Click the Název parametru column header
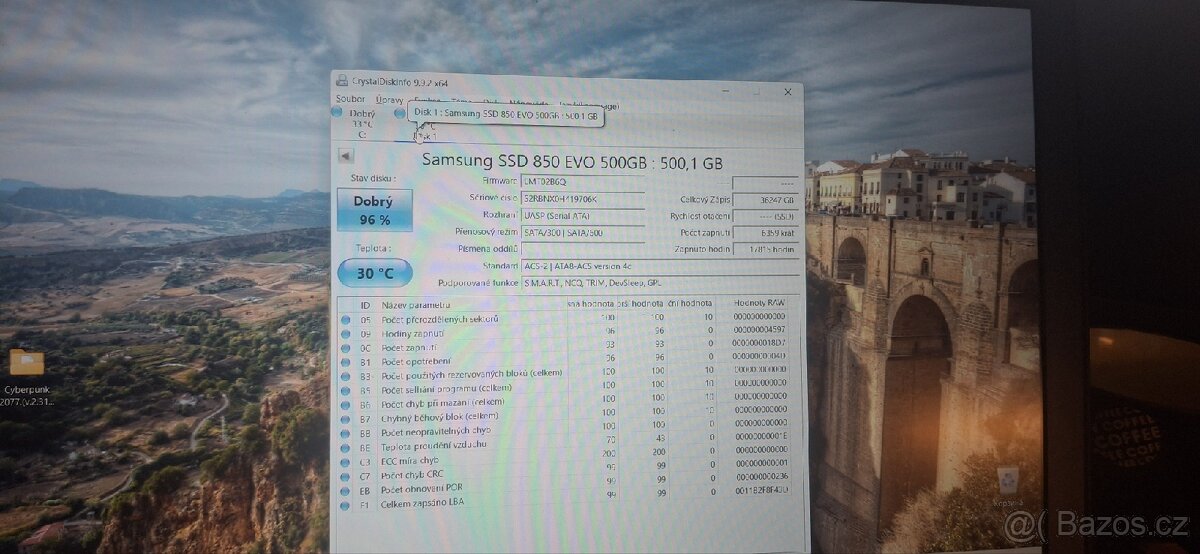The image size is (1200, 554). point(415,305)
